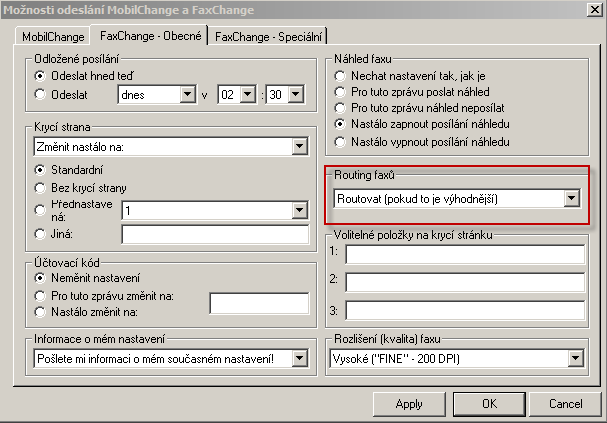
Task: Click optional cover page field 3
Action: coord(465,310)
